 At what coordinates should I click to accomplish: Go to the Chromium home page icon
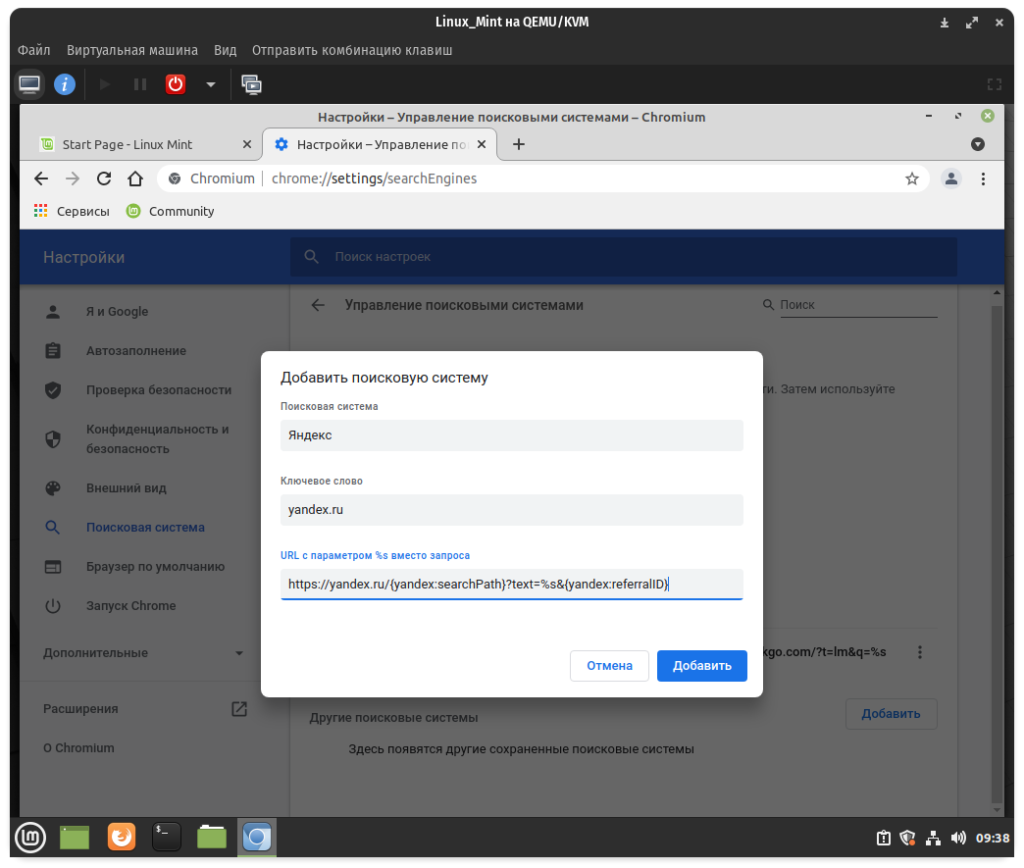pyautogui.click(x=135, y=179)
